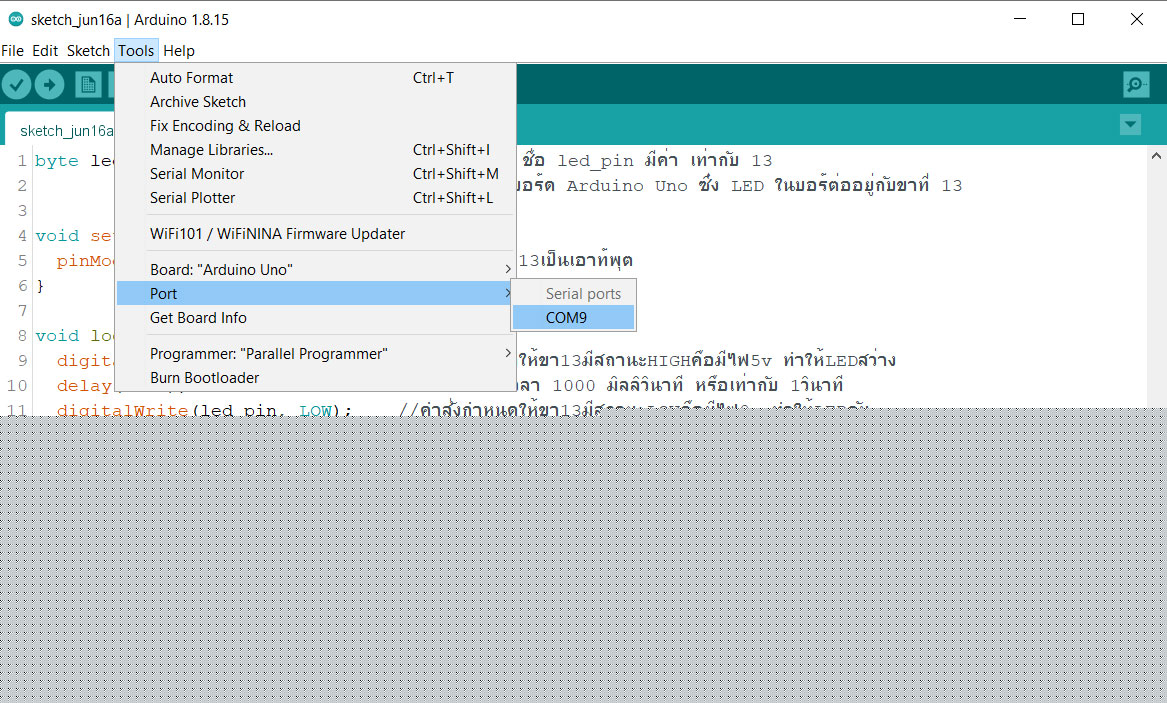Screen dimensions: 1167x703
Task: Open the Help menu
Action: [x=179, y=51]
